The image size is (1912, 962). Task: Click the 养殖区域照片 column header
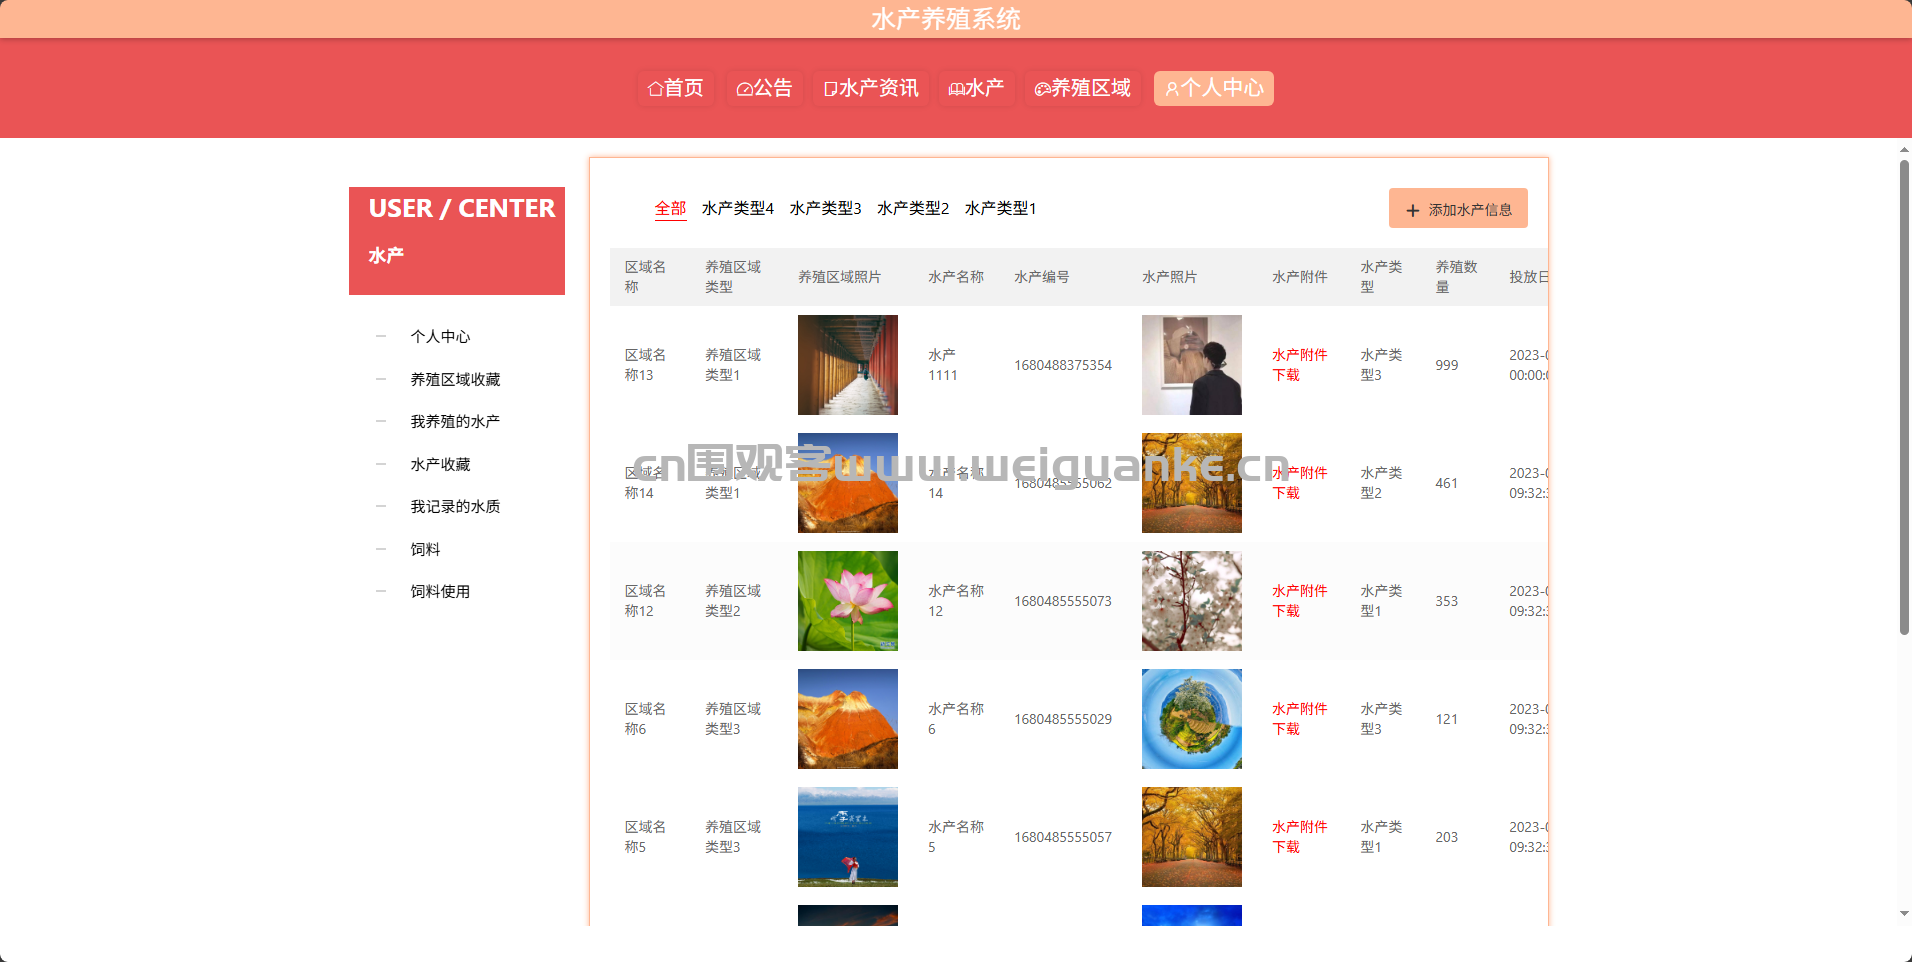pos(839,277)
